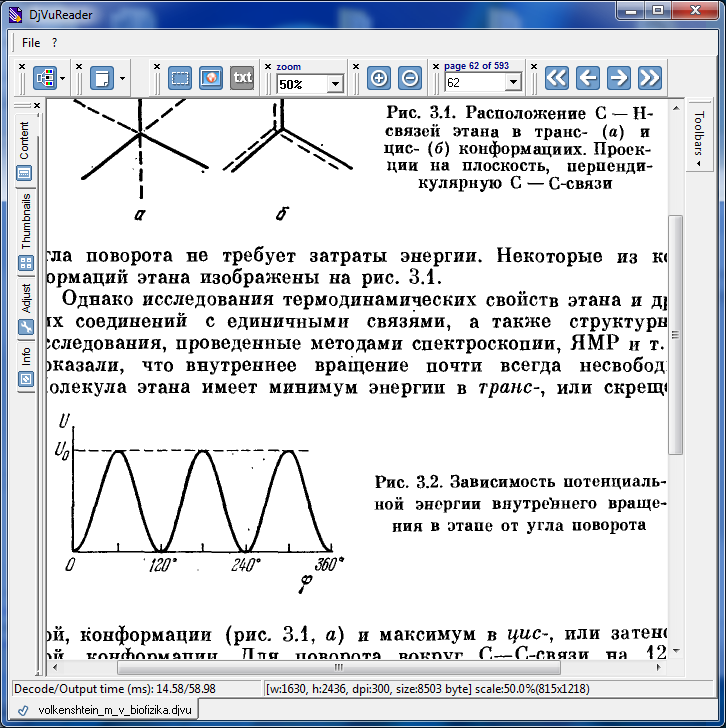Go to previous page arrow
The height and width of the screenshot is (728, 726).
click(588, 78)
